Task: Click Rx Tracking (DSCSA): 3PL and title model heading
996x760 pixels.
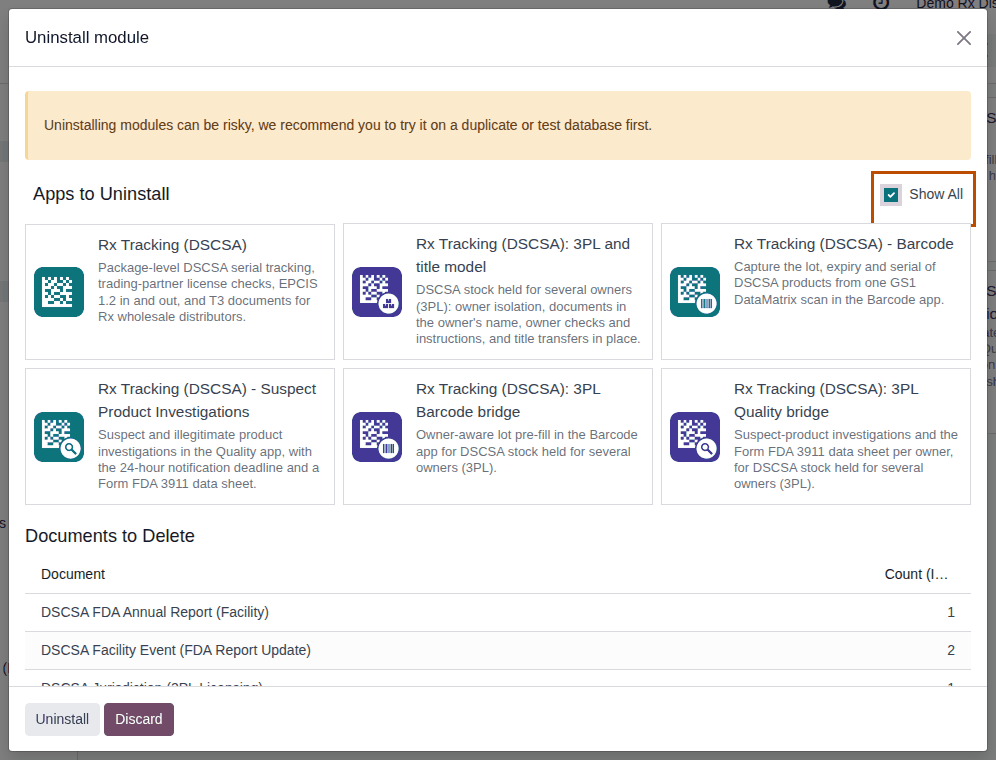Action: tap(523, 255)
